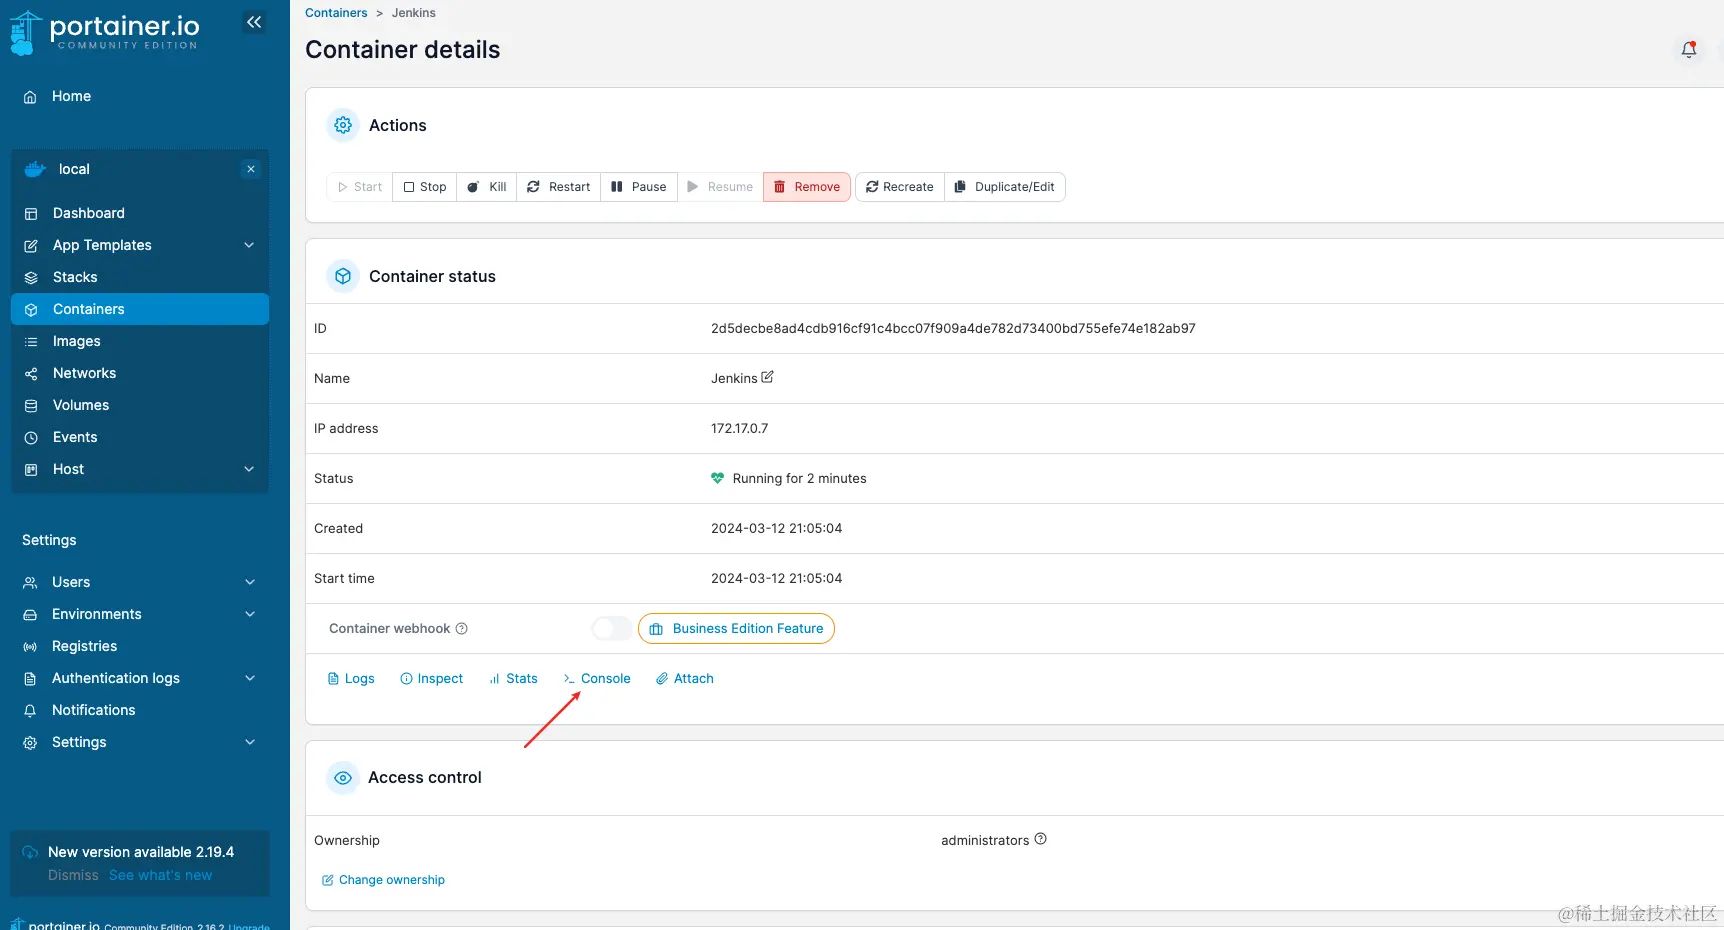Viewport: 1724px width, 930px height.
Task: Click the Volumes database icon
Action: (x=31, y=406)
